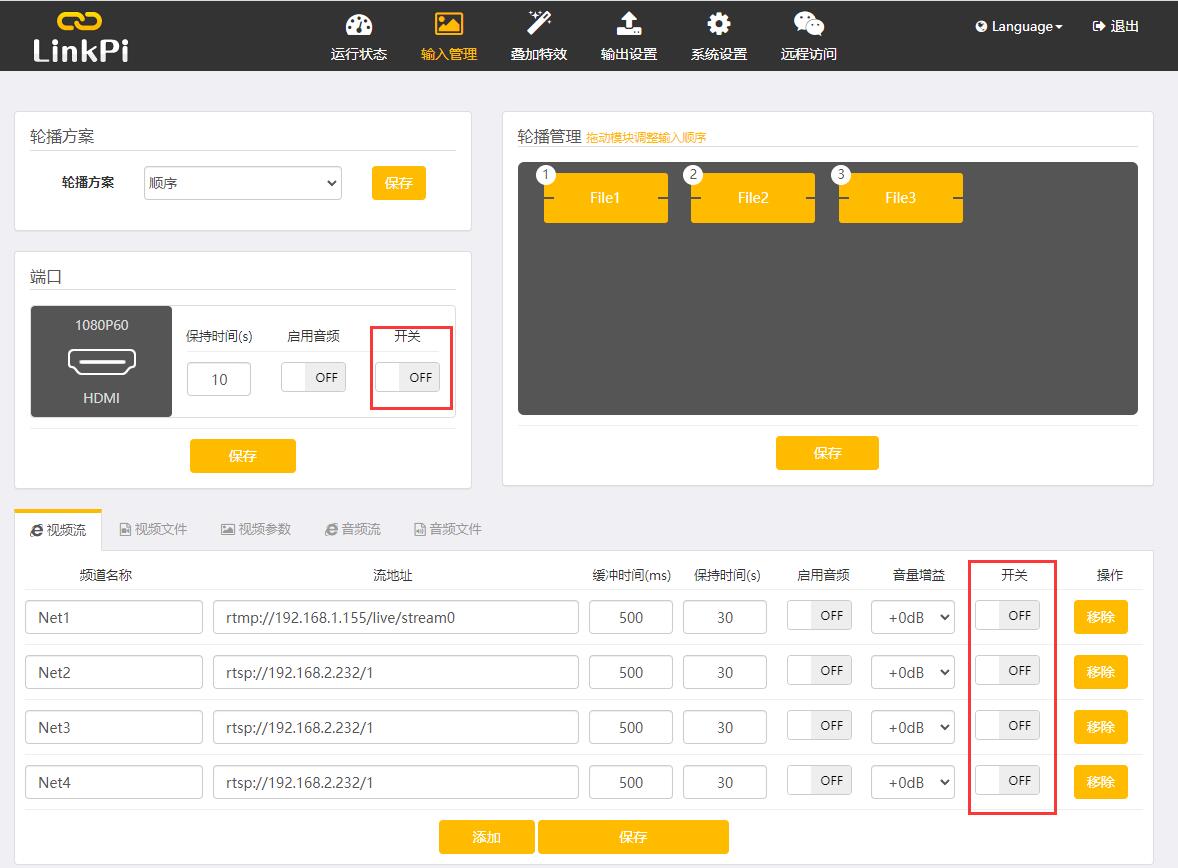Switch to the 音频文件 tab
Screen dimensions: 1178x868
click(x=448, y=530)
